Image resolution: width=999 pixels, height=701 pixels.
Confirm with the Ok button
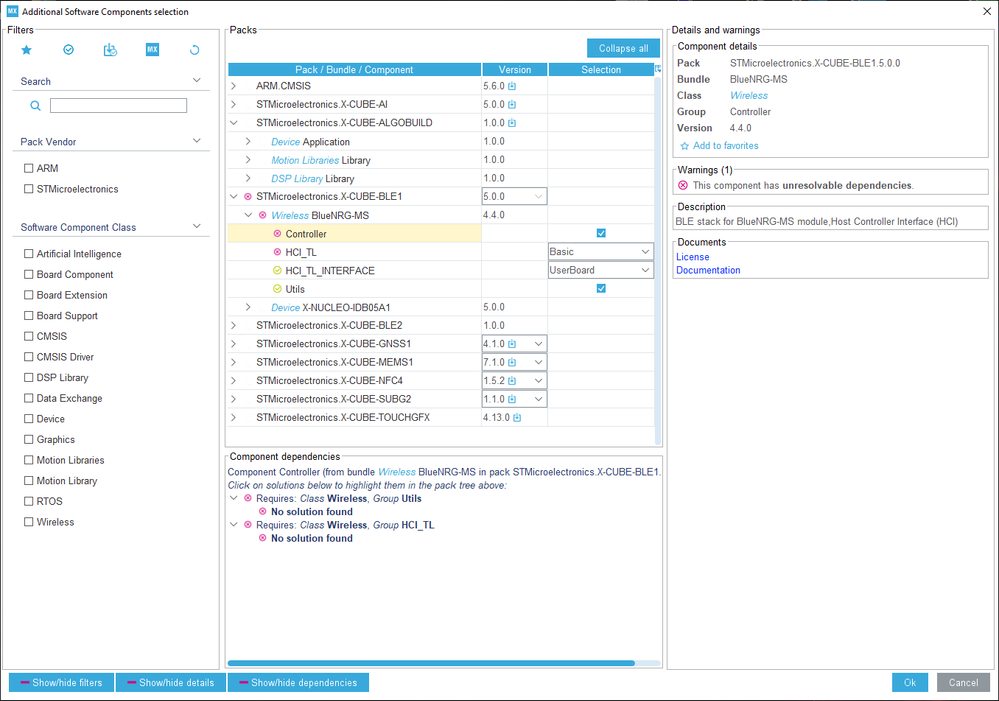tap(910, 683)
